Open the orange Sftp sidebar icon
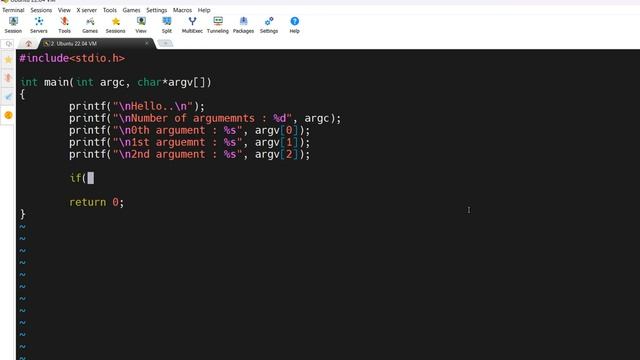 [8, 115]
